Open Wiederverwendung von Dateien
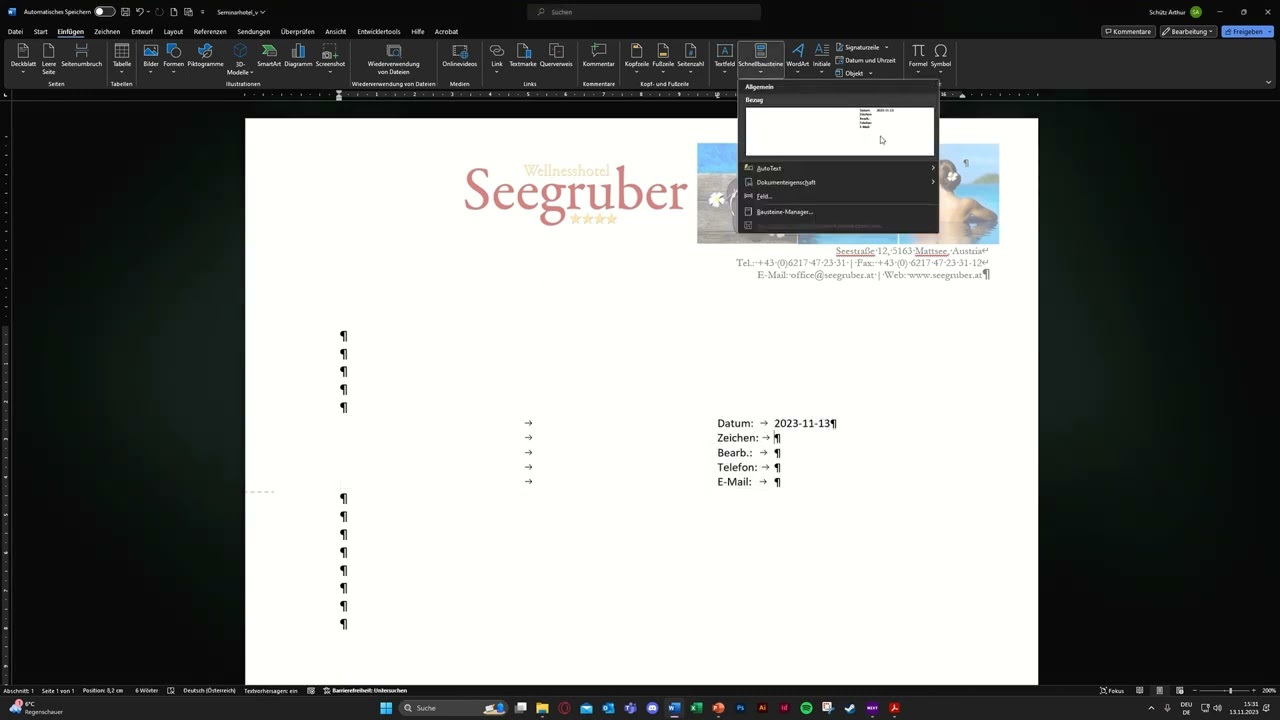The width and height of the screenshot is (1280, 720). [x=394, y=59]
